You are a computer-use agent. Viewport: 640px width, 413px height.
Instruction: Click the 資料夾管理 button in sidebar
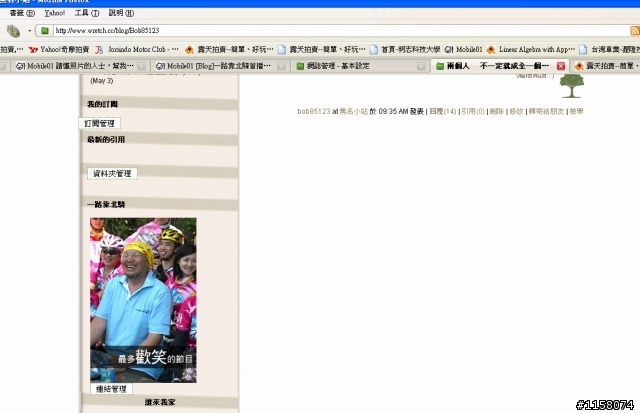point(112,173)
